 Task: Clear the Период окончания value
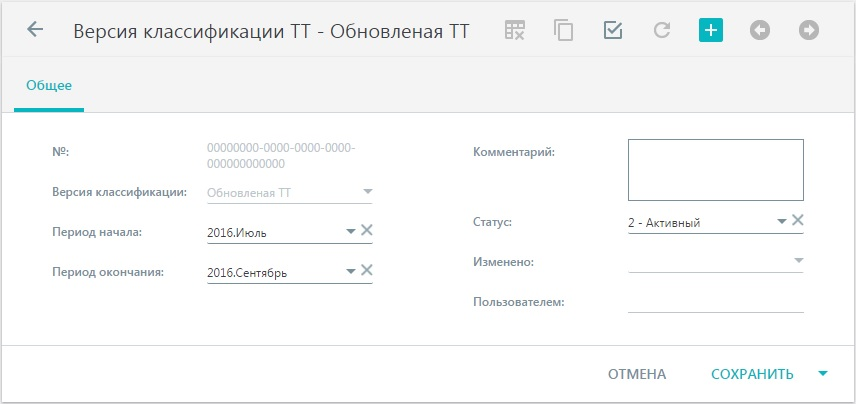[x=367, y=270]
